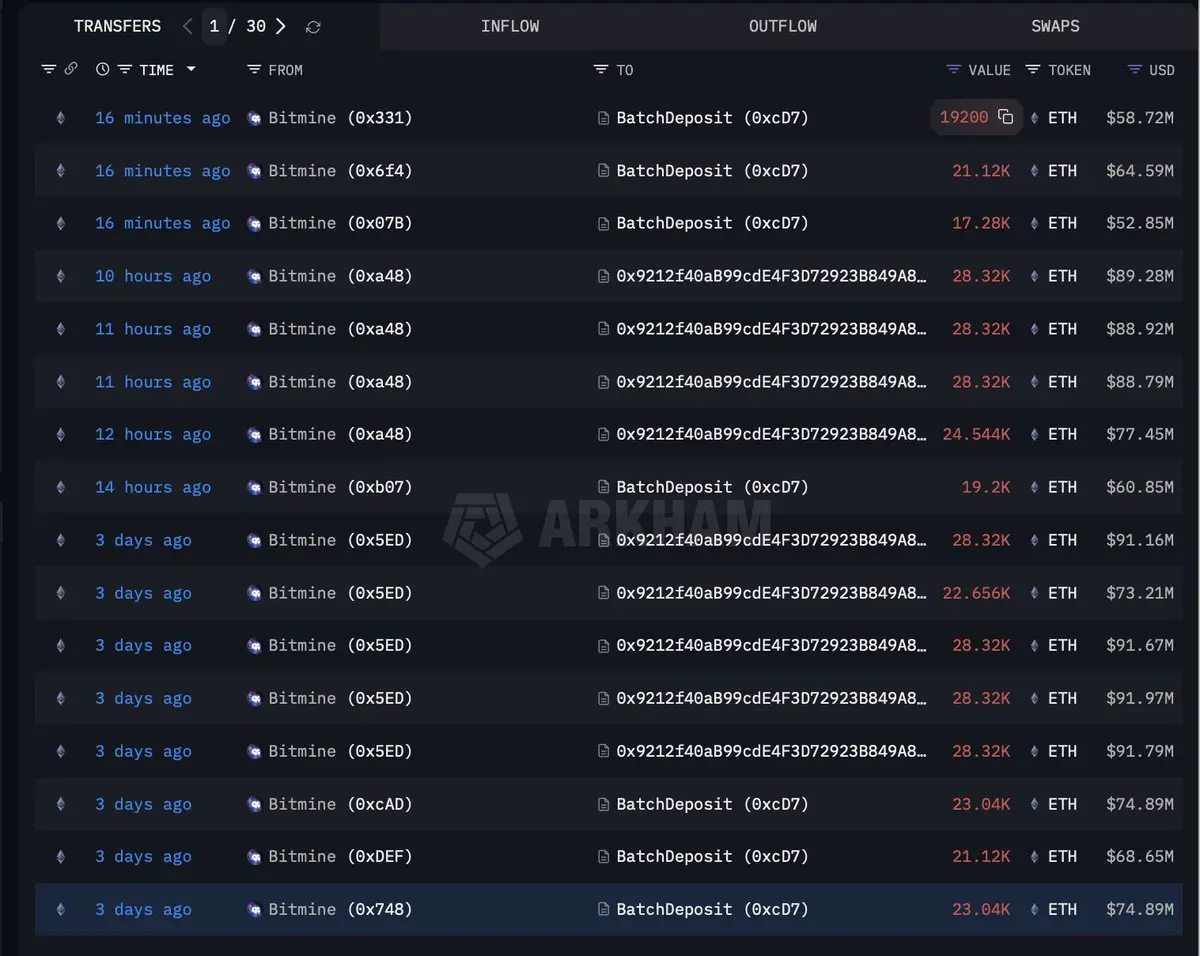The height and width of the screenshot is (956, 1200).
Task: Open the TOKEN column filter
Action: click(1033, 70)
